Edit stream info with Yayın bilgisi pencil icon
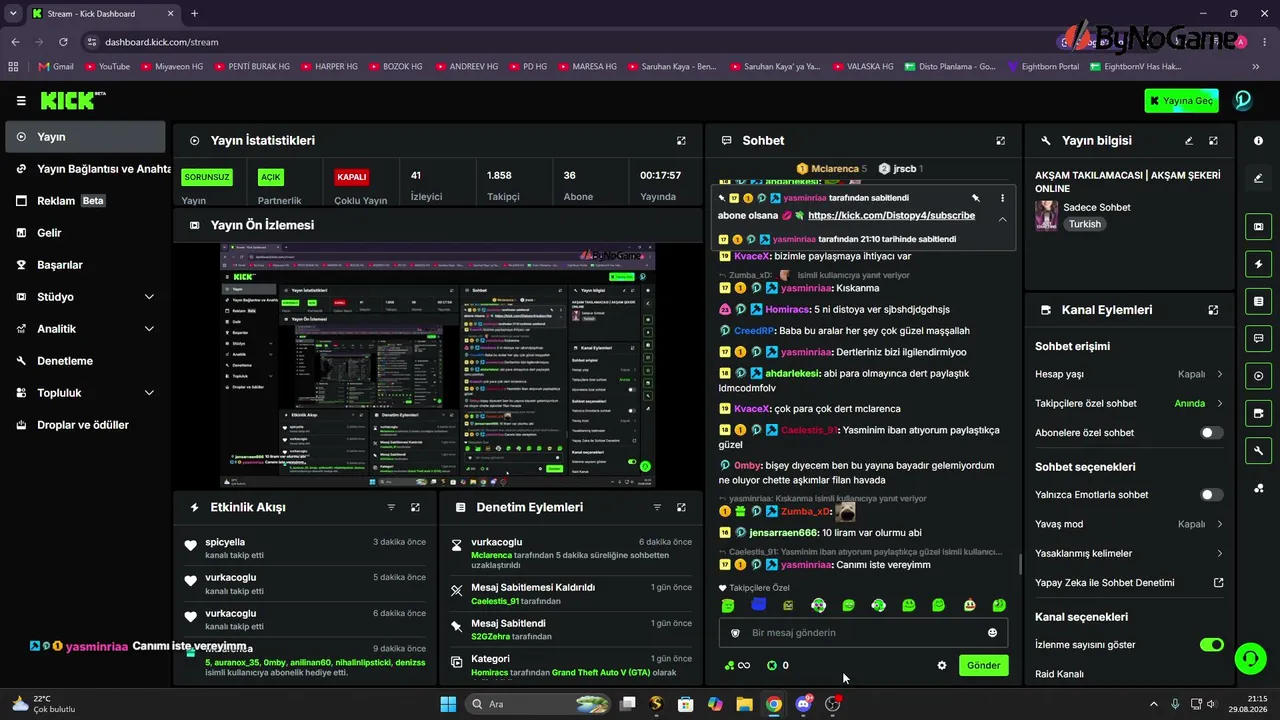 click(1189, 141)
